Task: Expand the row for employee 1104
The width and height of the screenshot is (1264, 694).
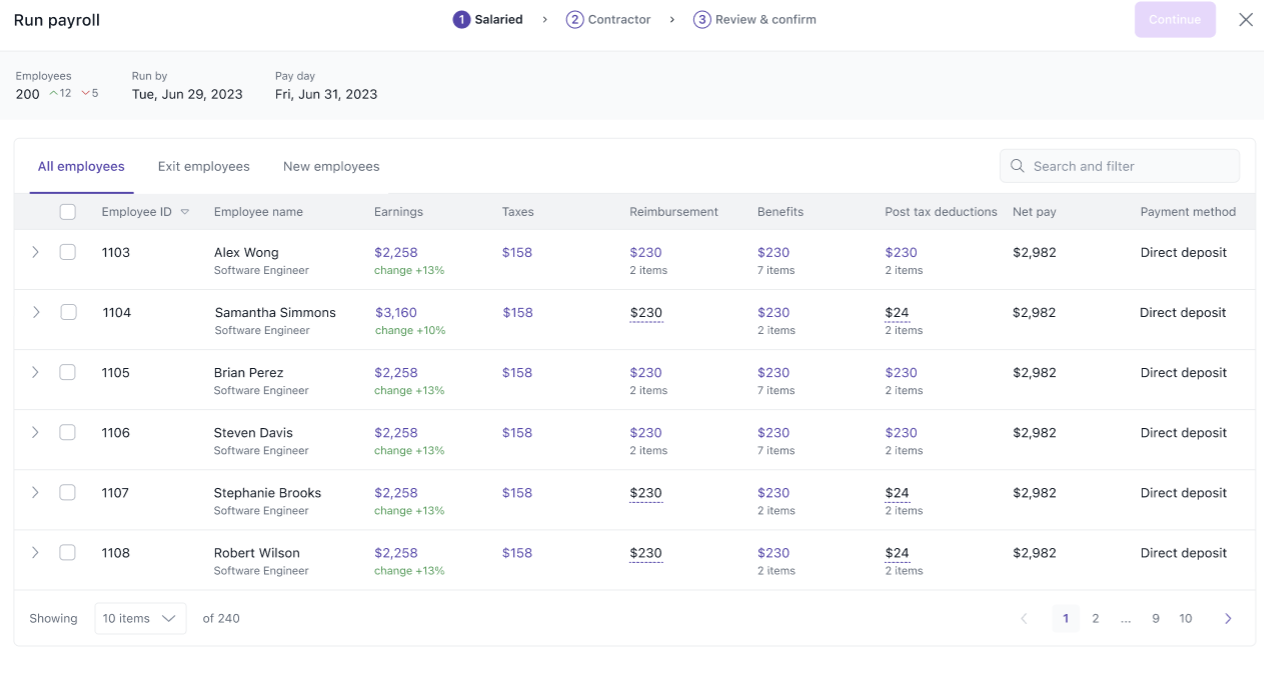Action: click(36, 312)
